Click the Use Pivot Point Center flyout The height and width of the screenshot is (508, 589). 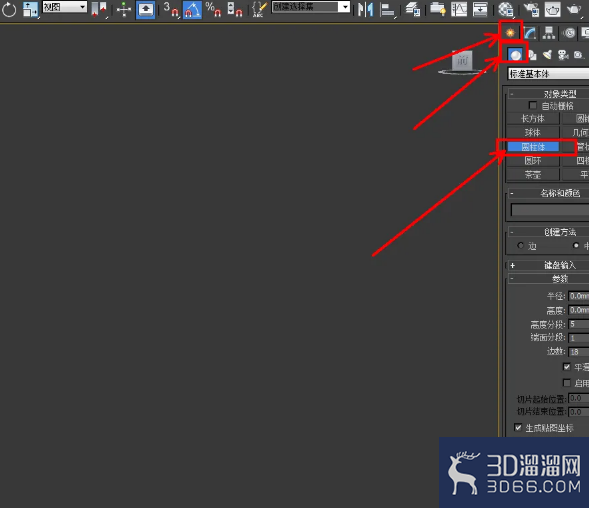(99, 9)
